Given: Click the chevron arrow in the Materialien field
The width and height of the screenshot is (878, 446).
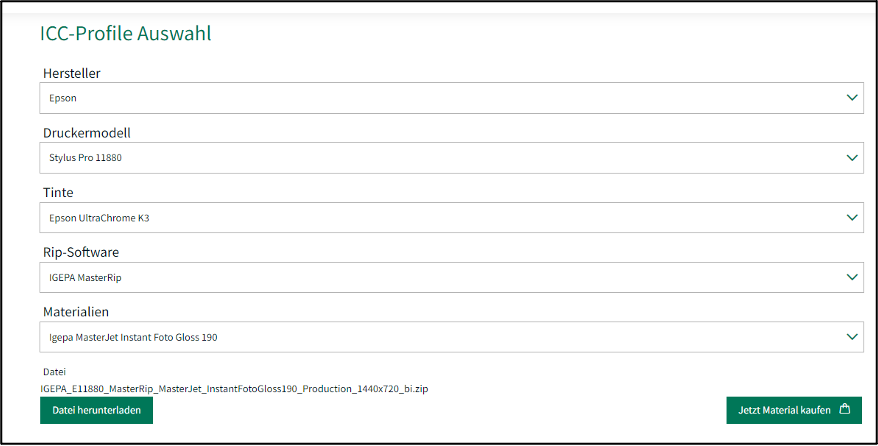Looking at the screenshot, I should coord(852,337).
